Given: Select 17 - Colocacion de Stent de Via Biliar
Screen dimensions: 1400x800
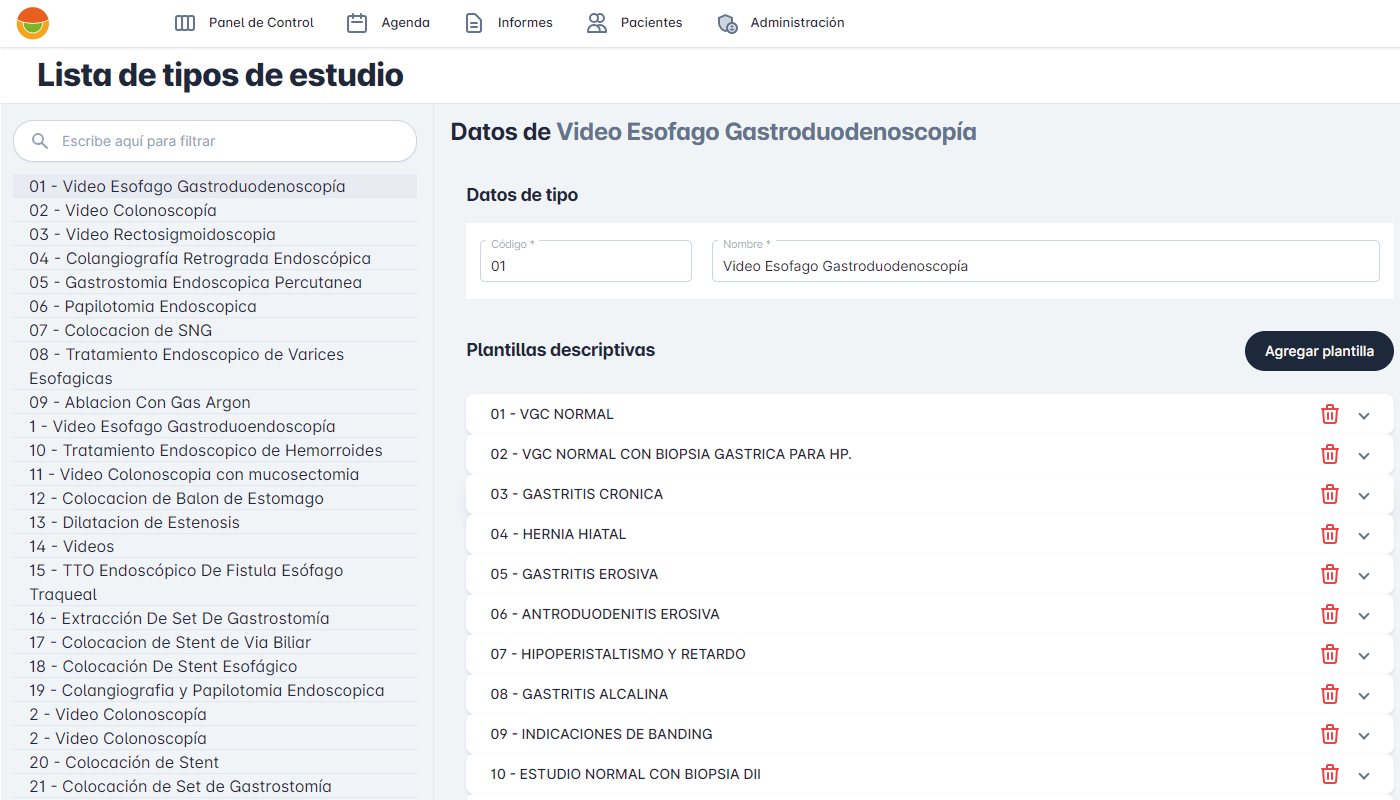Looking at the screenshot, I should tap(215, 642).
